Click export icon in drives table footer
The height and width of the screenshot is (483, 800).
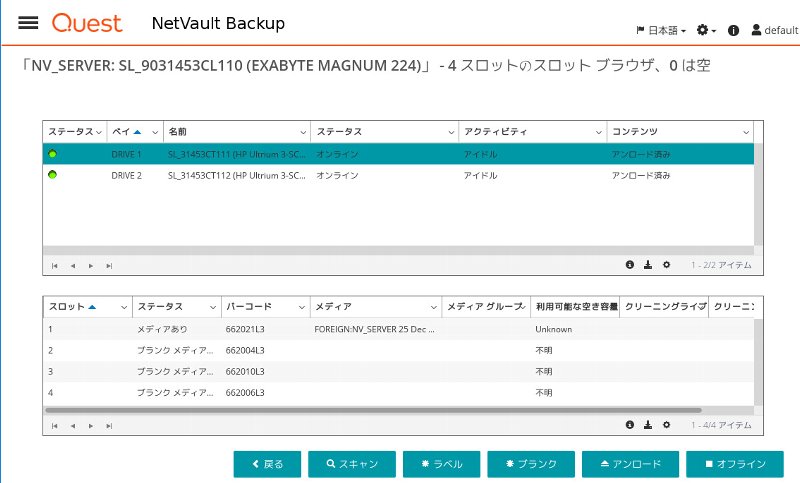click(648, 265)
